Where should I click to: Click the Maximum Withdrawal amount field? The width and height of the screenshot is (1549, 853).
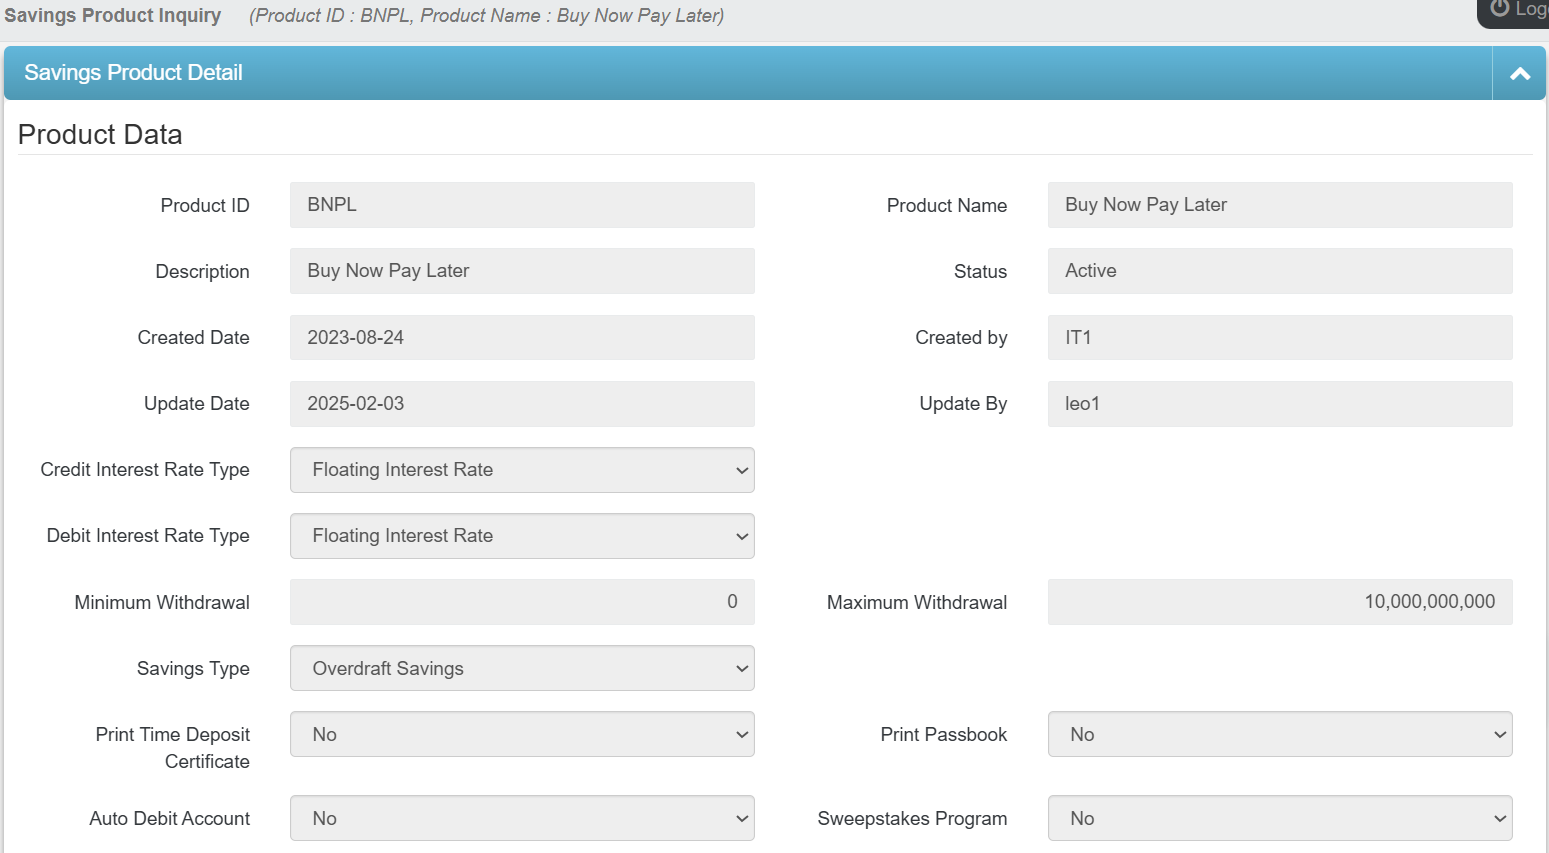pyautogui.click(x=1279, y=602)
